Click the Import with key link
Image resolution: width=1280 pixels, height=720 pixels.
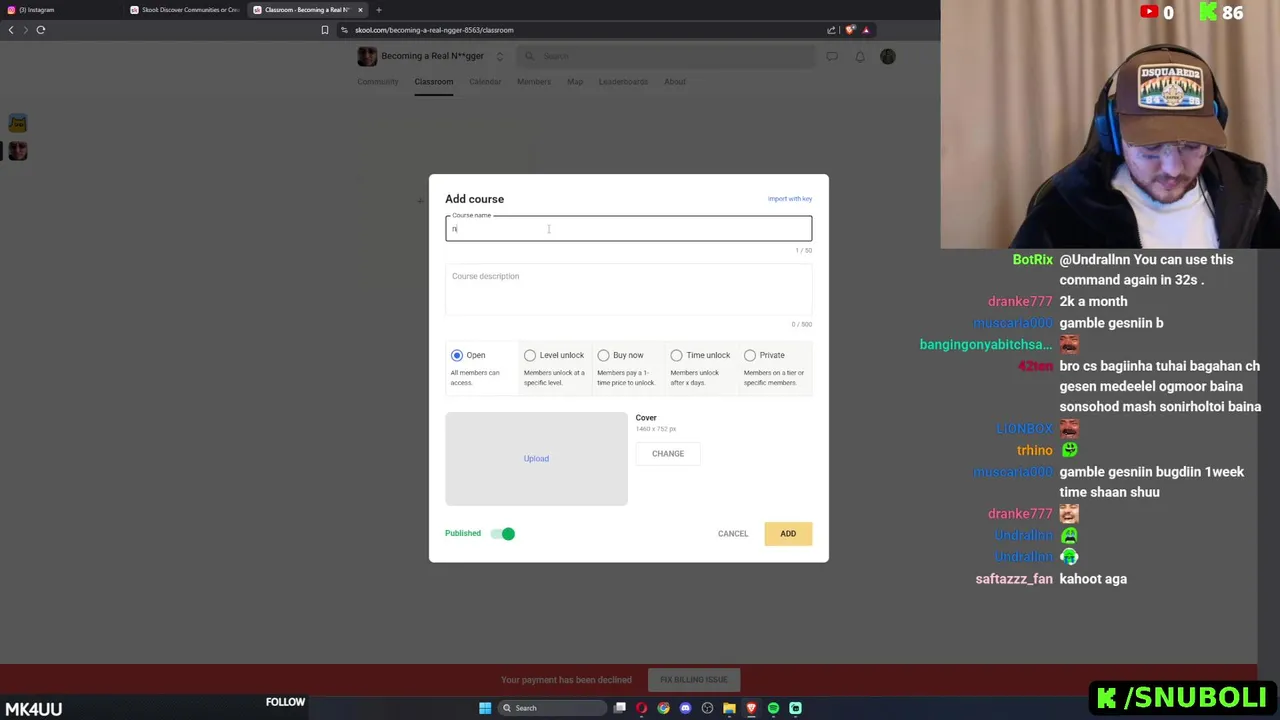tap(790, 199)
